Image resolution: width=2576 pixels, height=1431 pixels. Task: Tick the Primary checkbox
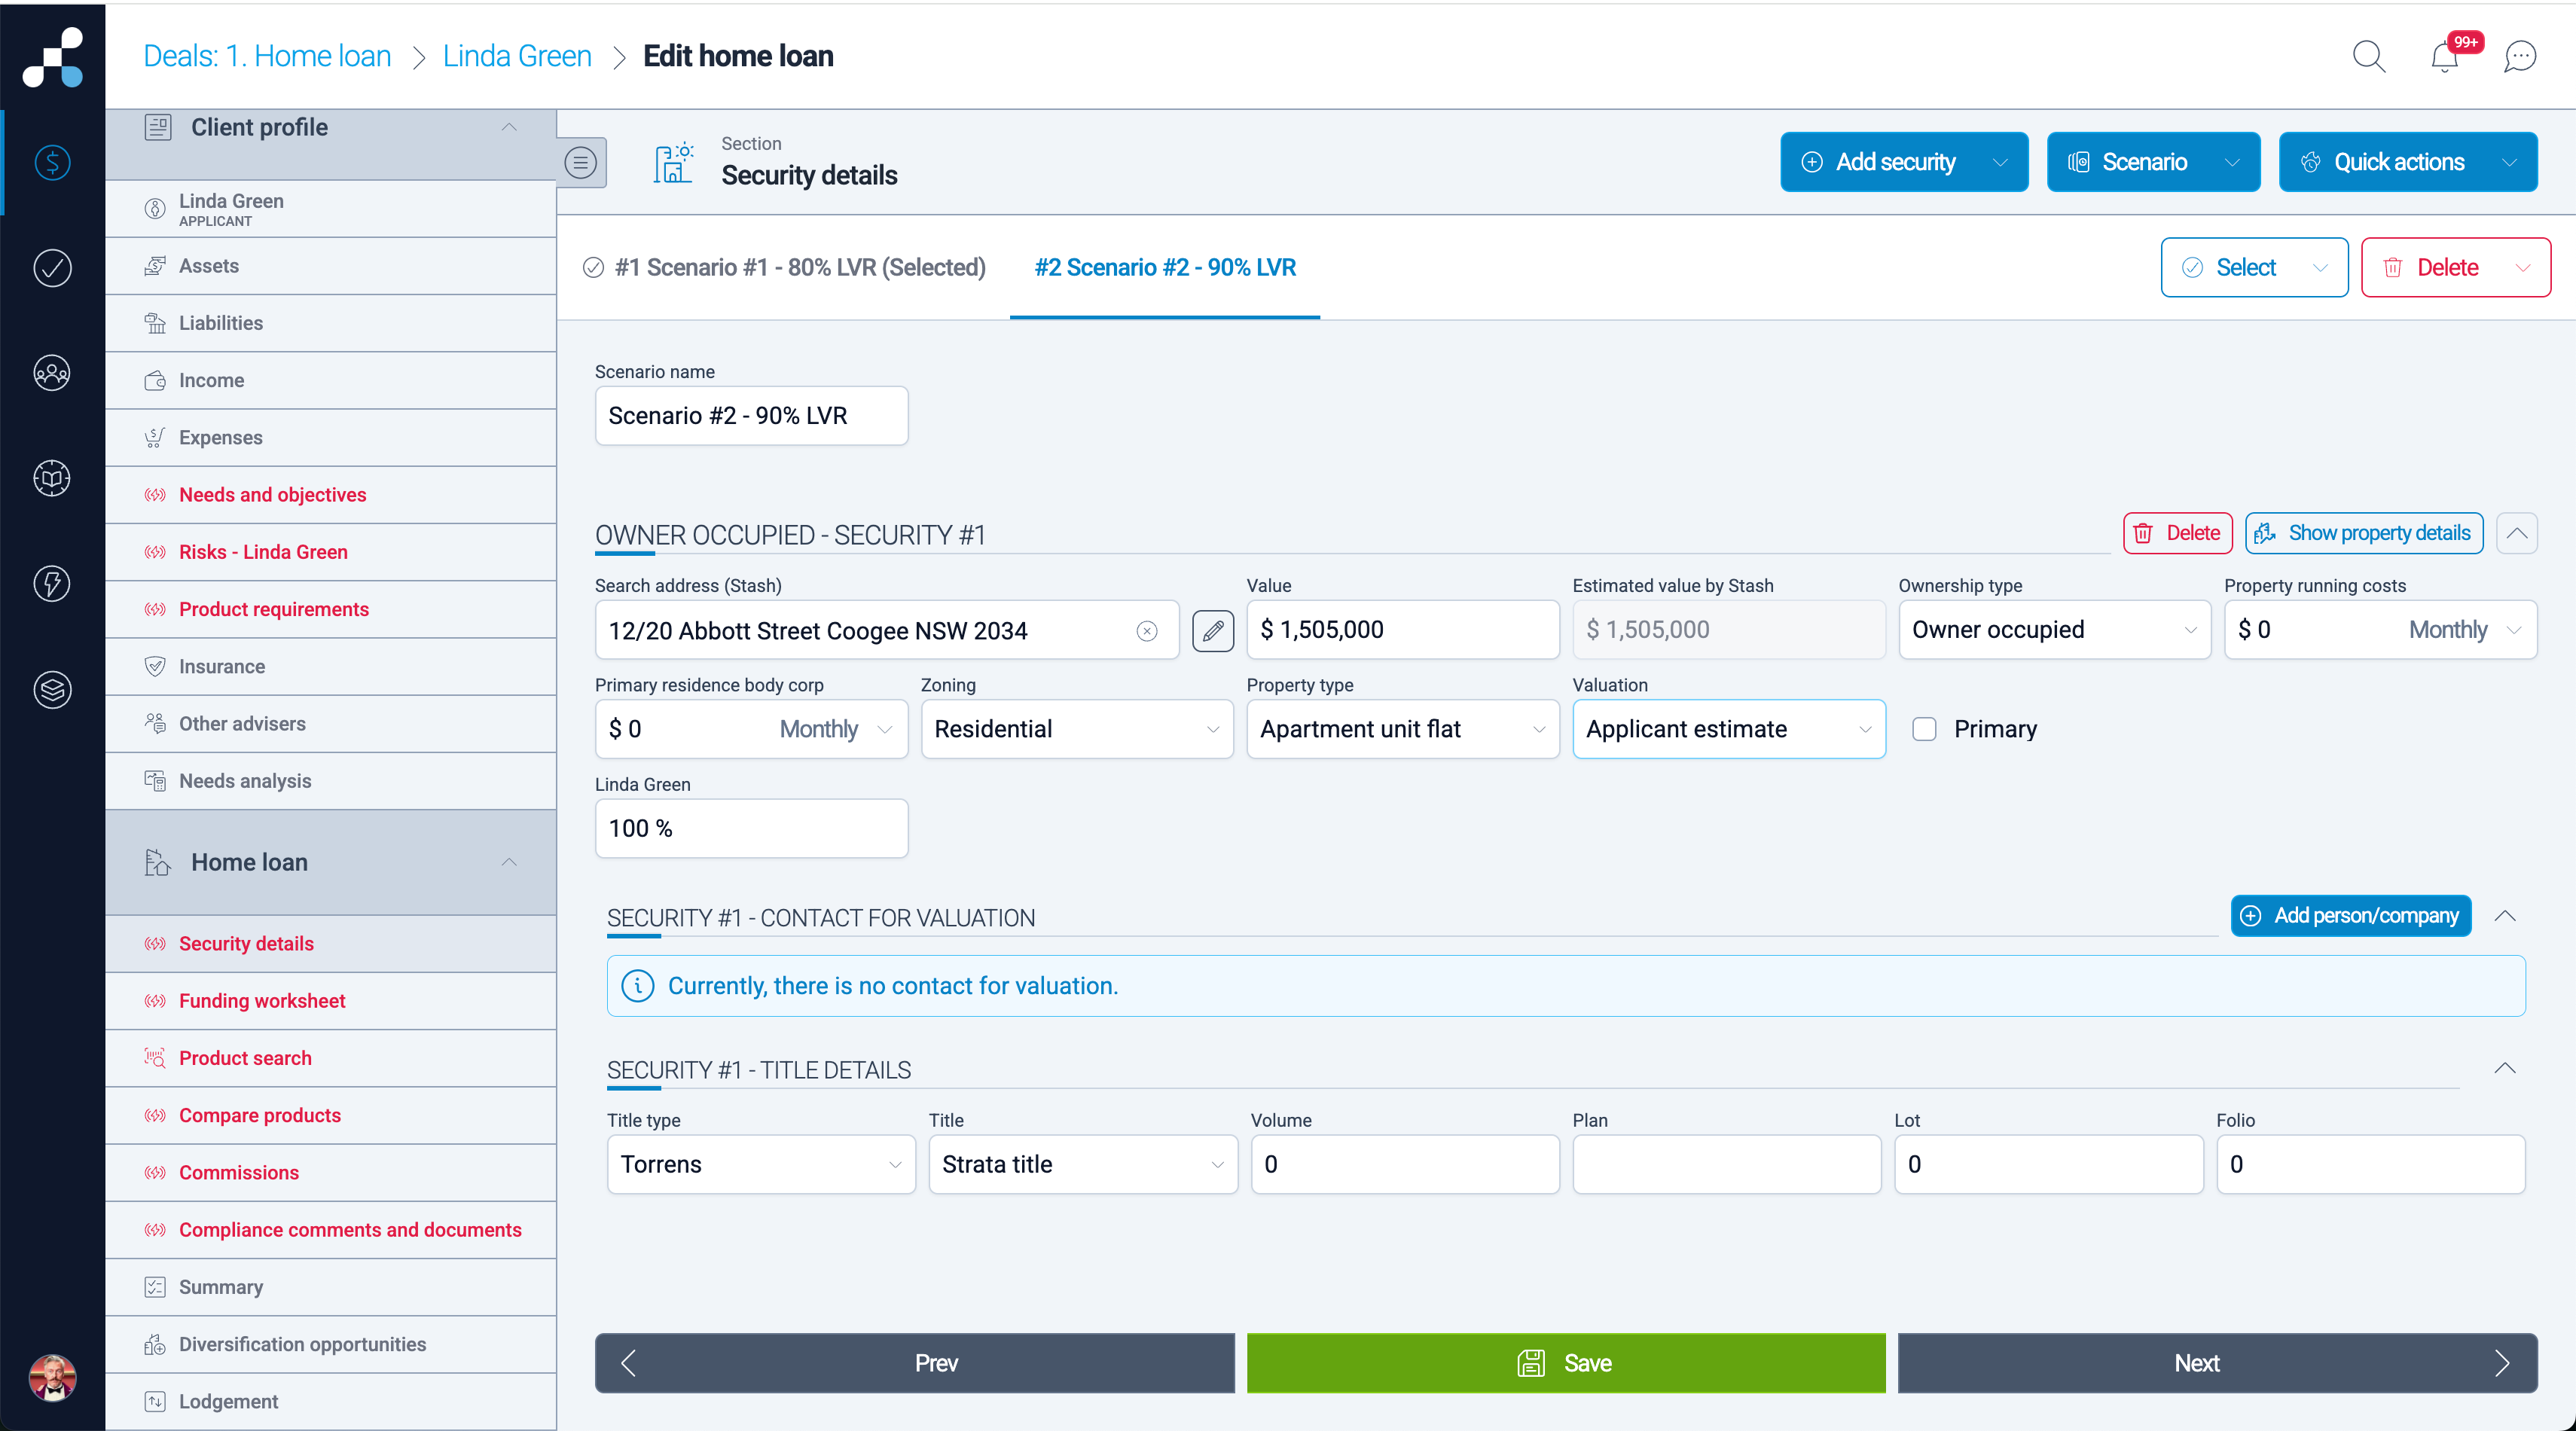pyautogui.click(x=1924, y=729)
